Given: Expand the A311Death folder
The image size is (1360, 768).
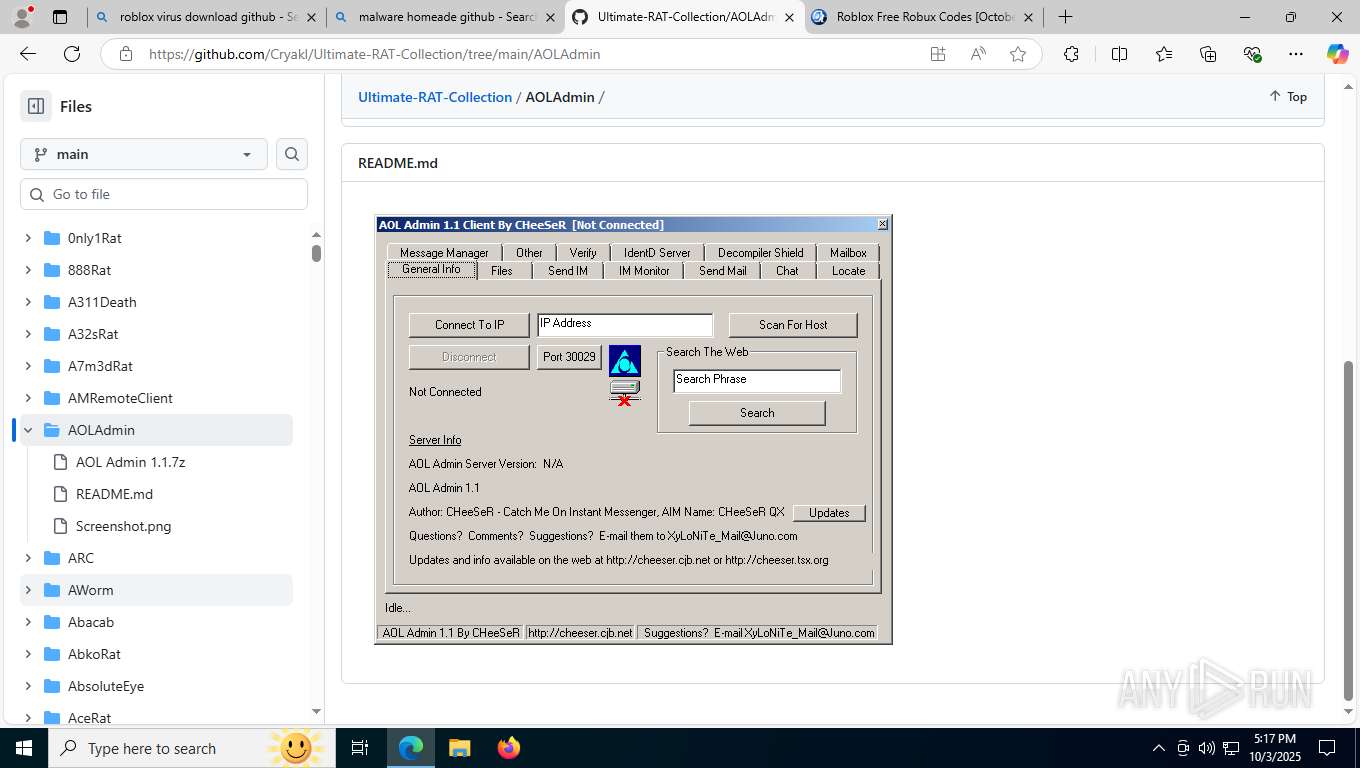Looking at the screenshot, I should click(x=28, y=302).
